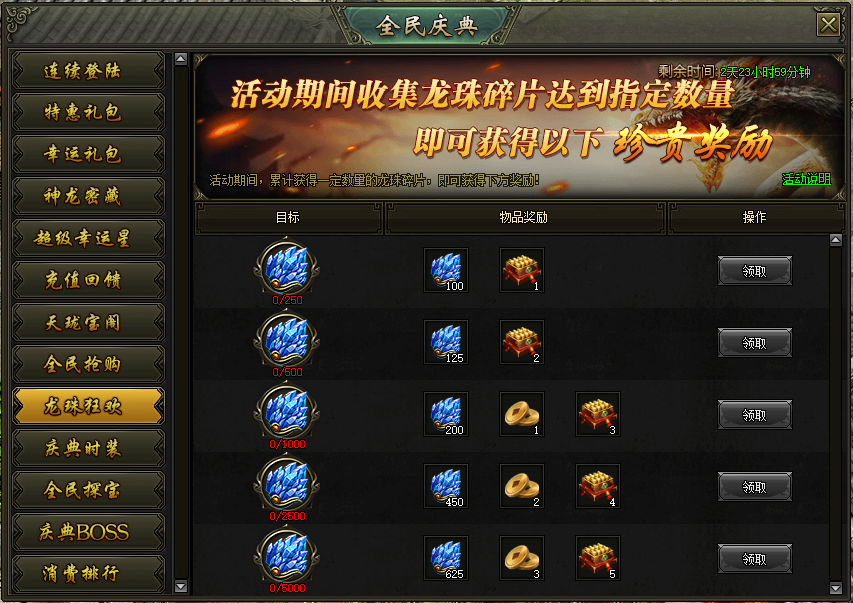This screenshot has width=853, height=603.
Task: Select the gold coin reward with quantity 3
Action: pos(522,558)
